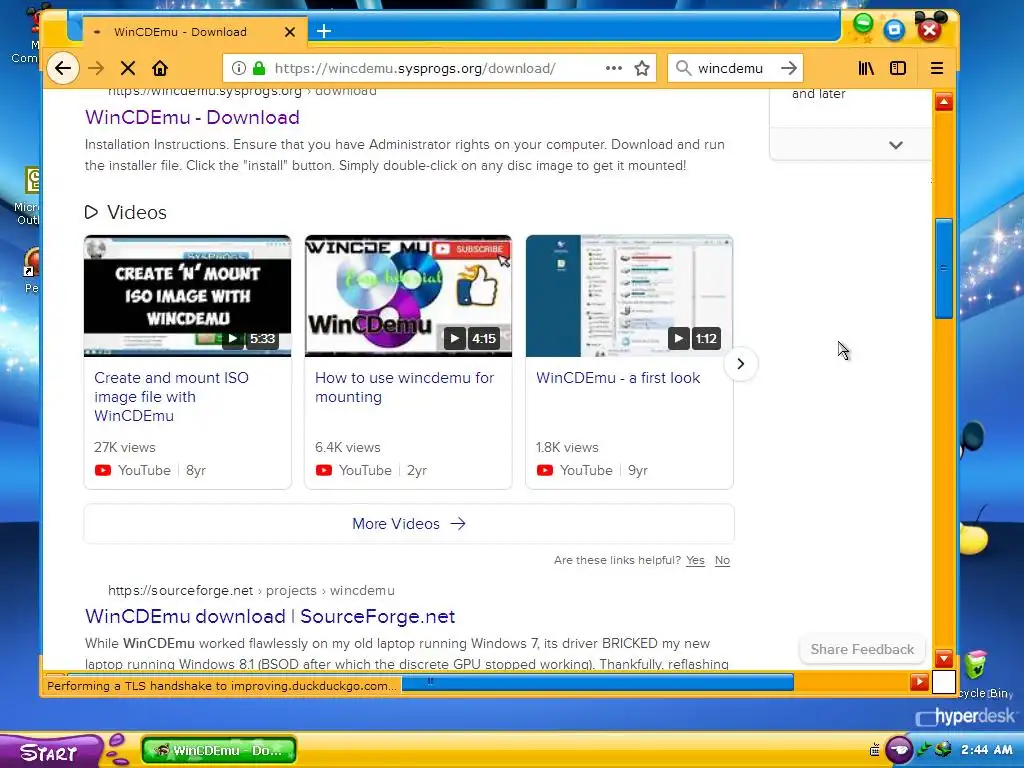Go back to the previous page
The height and width of the screenshot is (768, 1024).
(63, 68)
